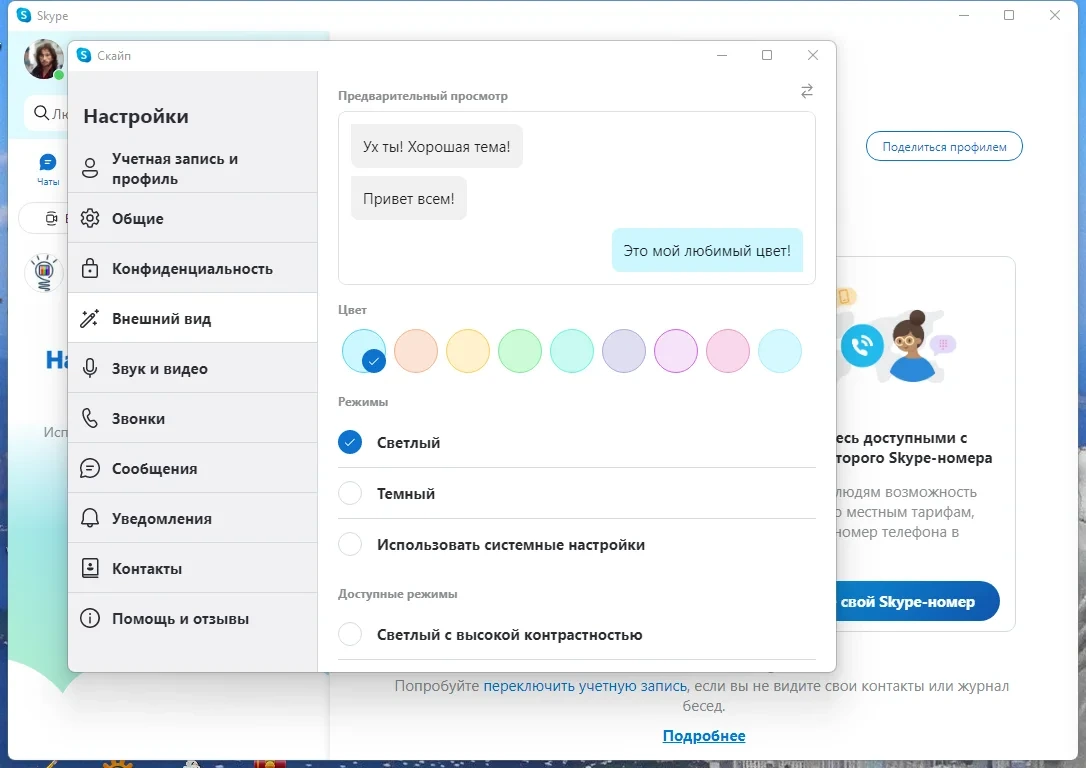Click the speech bubble icon for Сообщения
The height and width of the screenshot is (768, 1086).
[90, 468]
